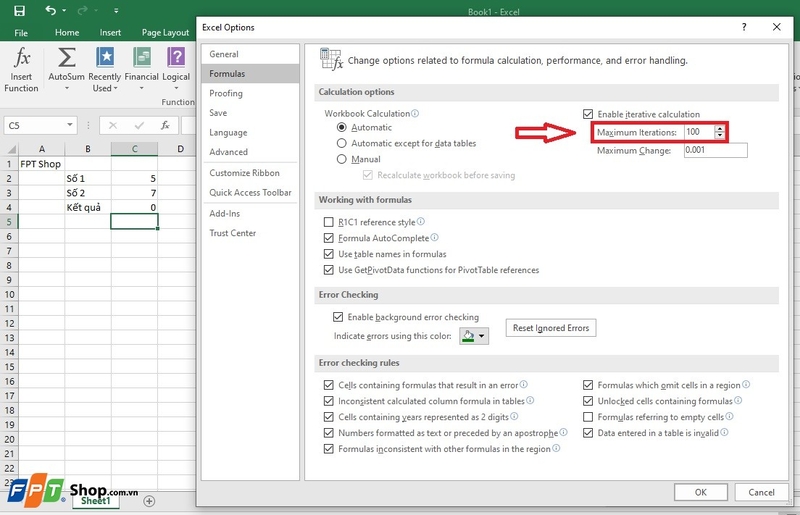Toggle Cells containing years as 2 digits

click(329, 417)
